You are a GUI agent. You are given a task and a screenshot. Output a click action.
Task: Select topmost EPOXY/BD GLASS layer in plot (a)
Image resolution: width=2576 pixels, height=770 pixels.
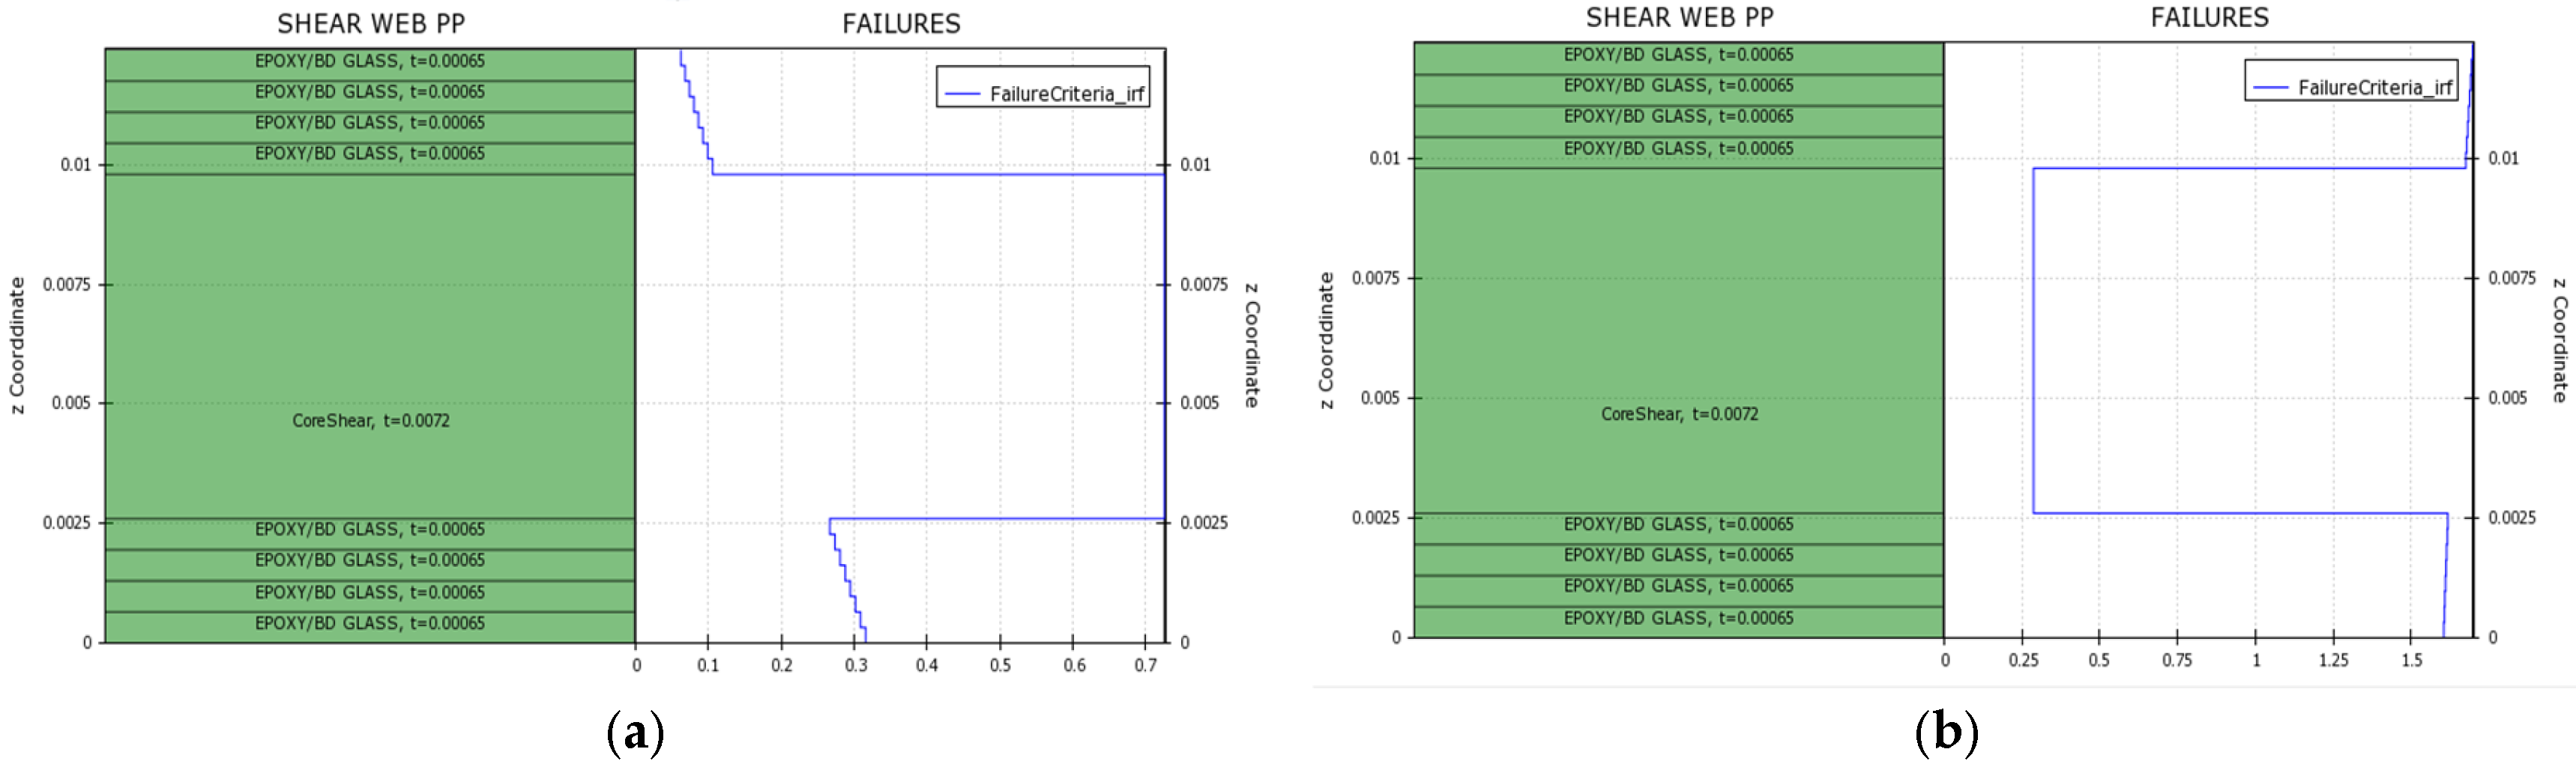(x=370, y=62)
